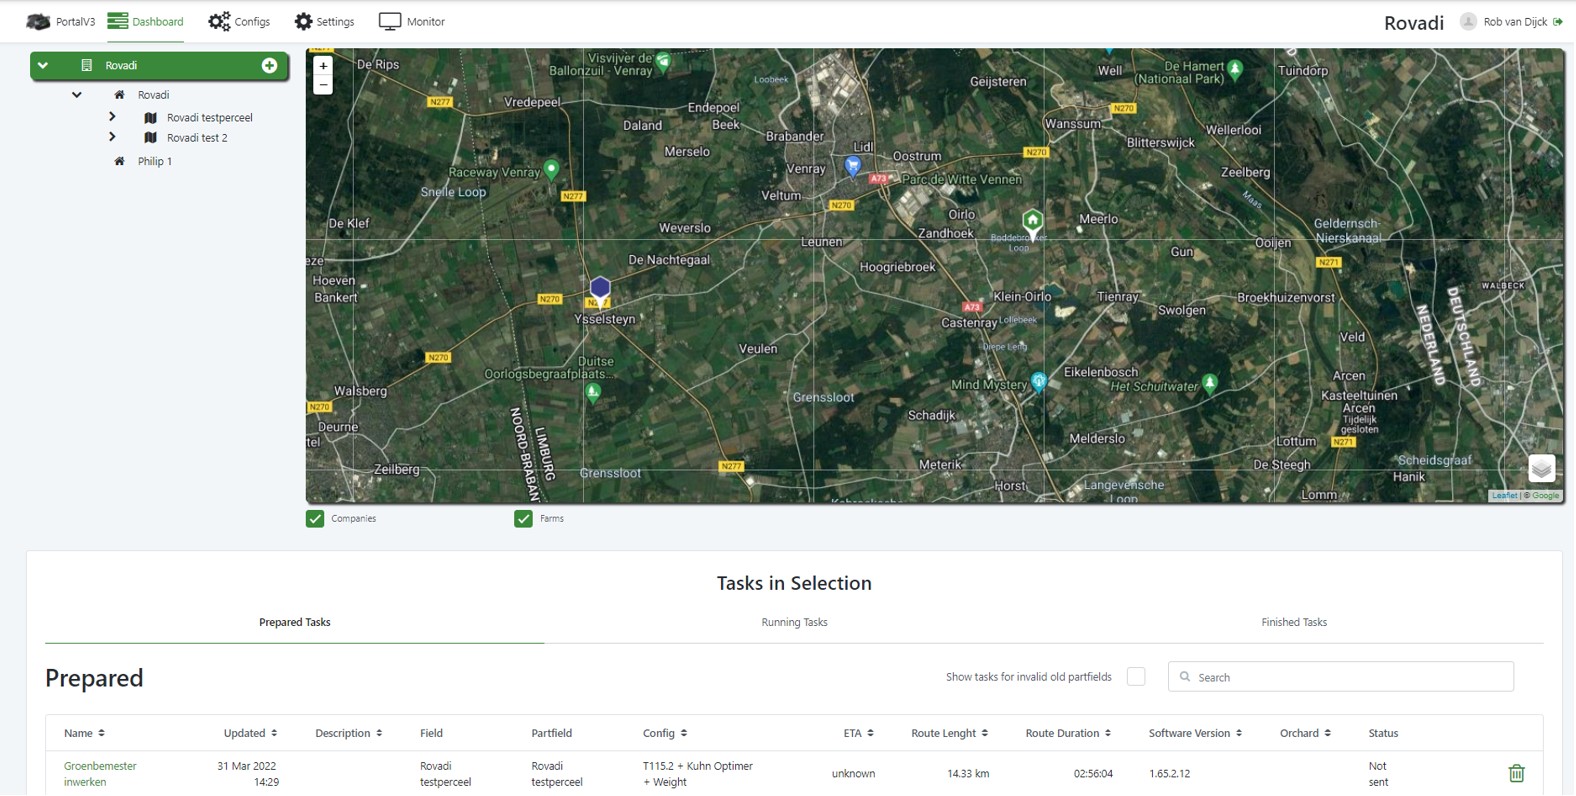Open the Leaflet attribution link
Screen dimensions: 1576x796
click(1504, 495)
